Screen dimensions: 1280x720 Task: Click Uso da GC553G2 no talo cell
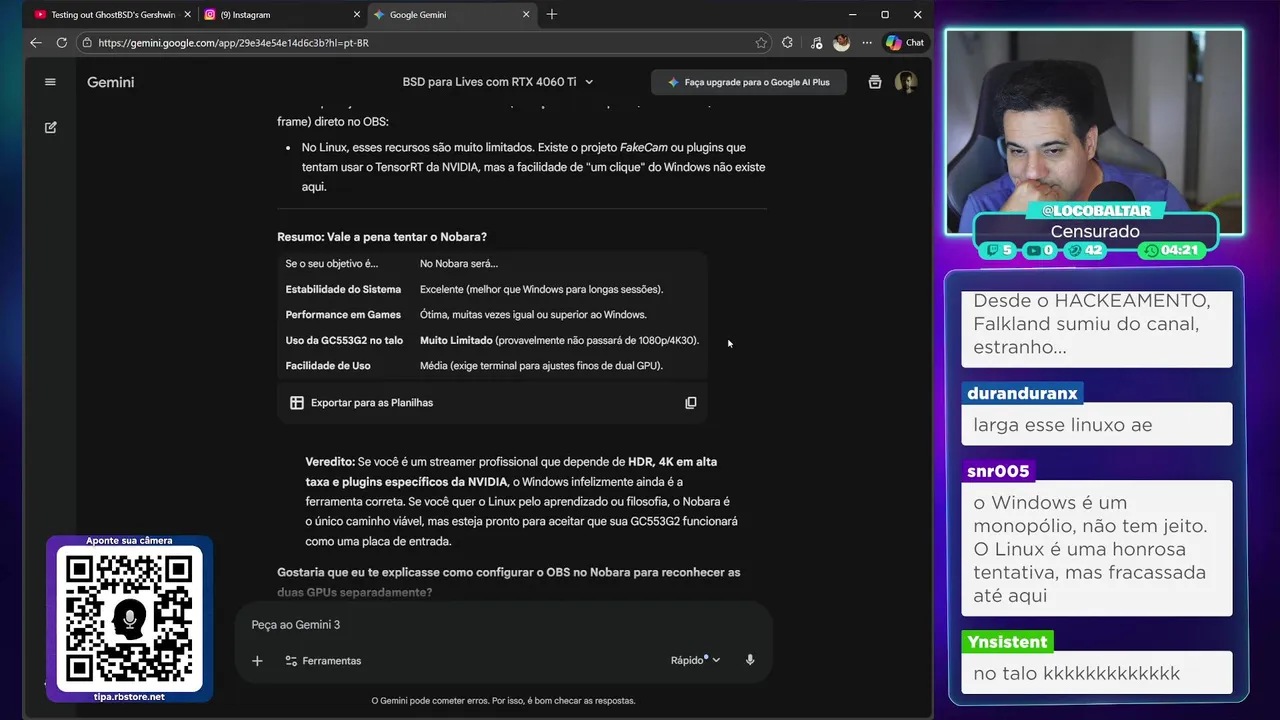click(344, 340)
